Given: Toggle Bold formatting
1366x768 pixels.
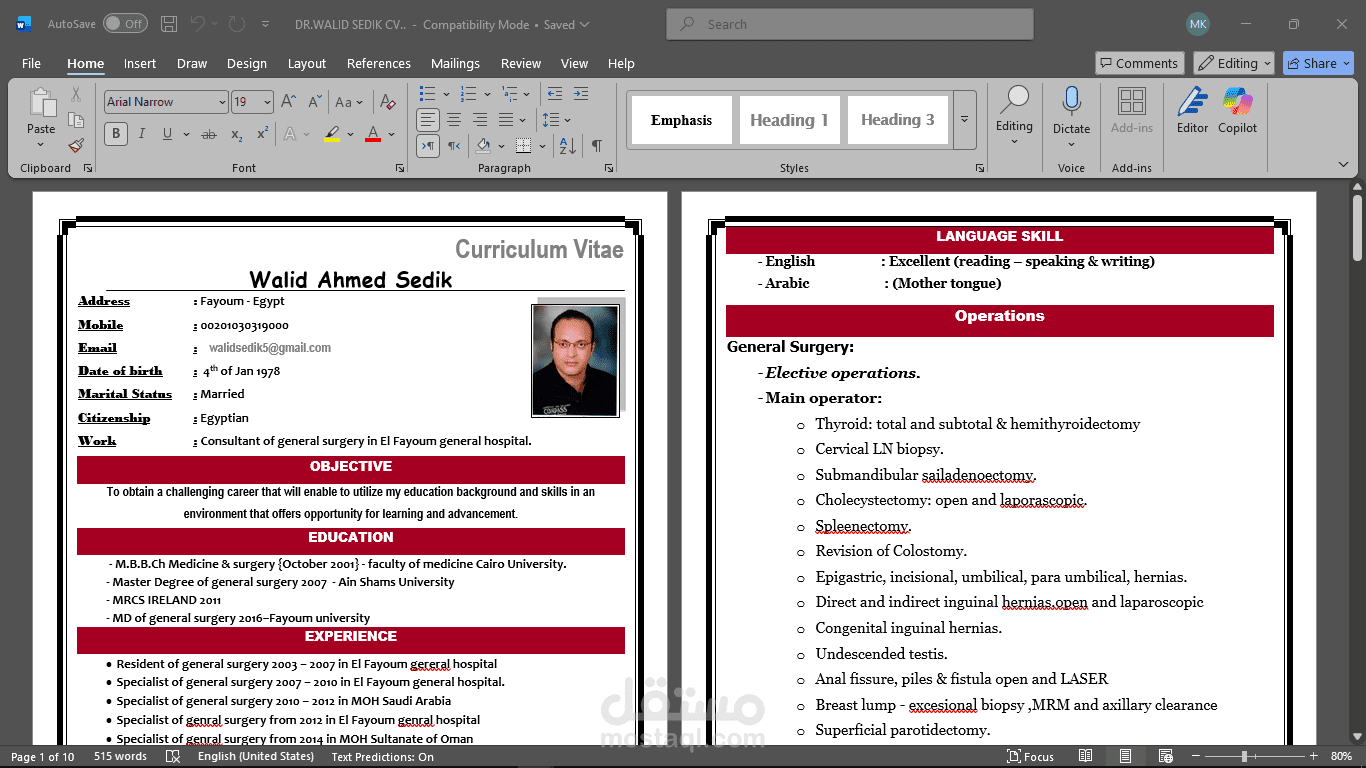Looking at the screenshot, I should pyautogui.click(x=115, y=134).
